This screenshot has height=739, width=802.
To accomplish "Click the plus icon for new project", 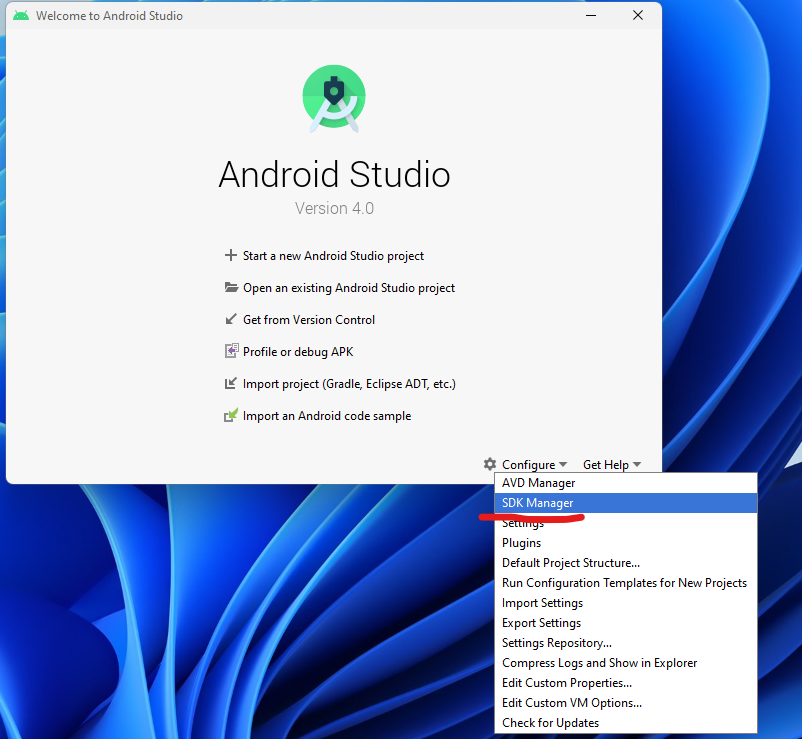I will point(231,256).
